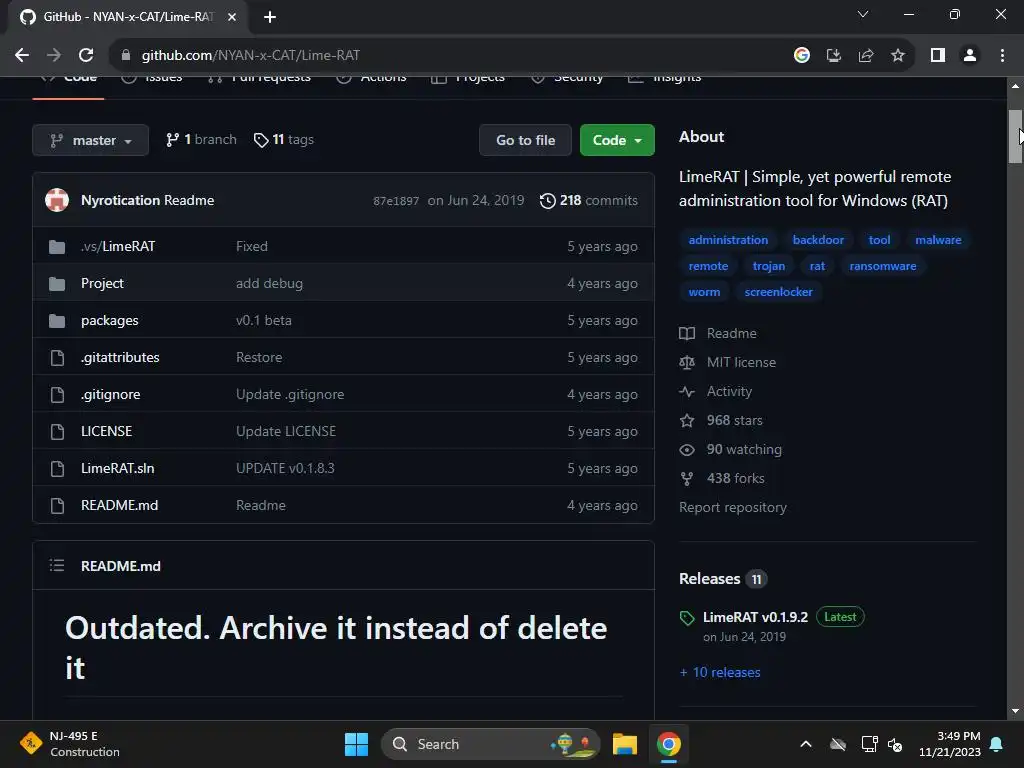The image size is (1024, 768).
Task: Toggle the README outline list icon
Action: coord(57,566)
